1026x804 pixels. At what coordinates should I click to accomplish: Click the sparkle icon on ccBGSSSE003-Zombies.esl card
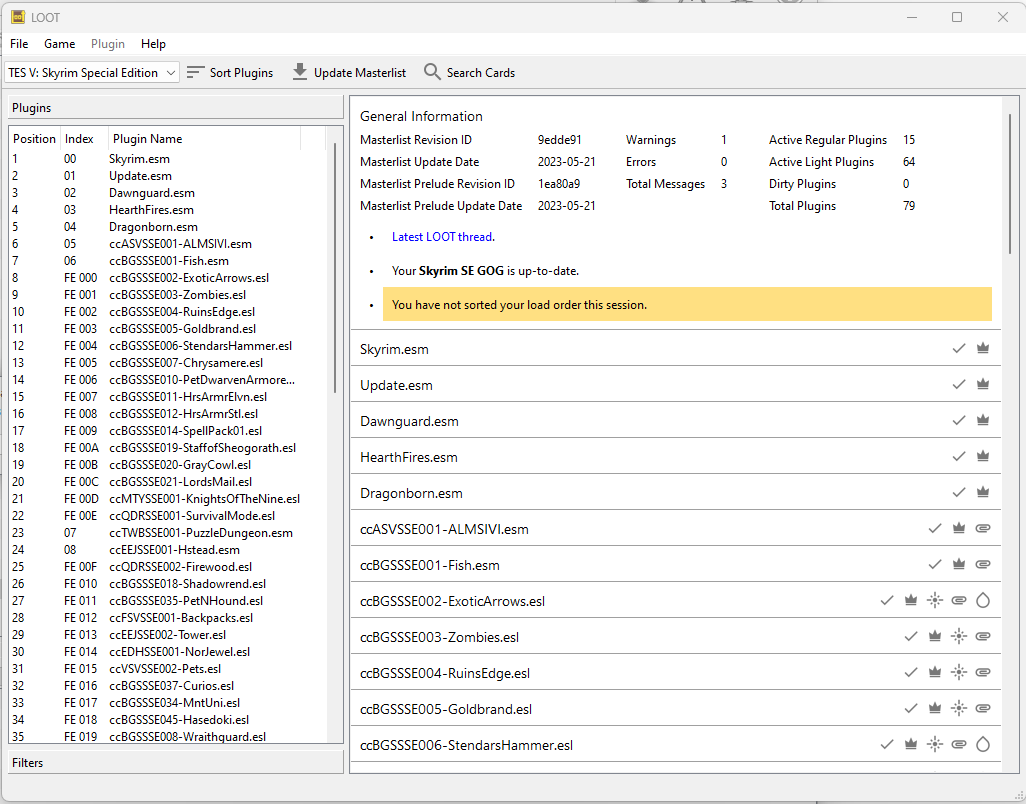(959, 637)
